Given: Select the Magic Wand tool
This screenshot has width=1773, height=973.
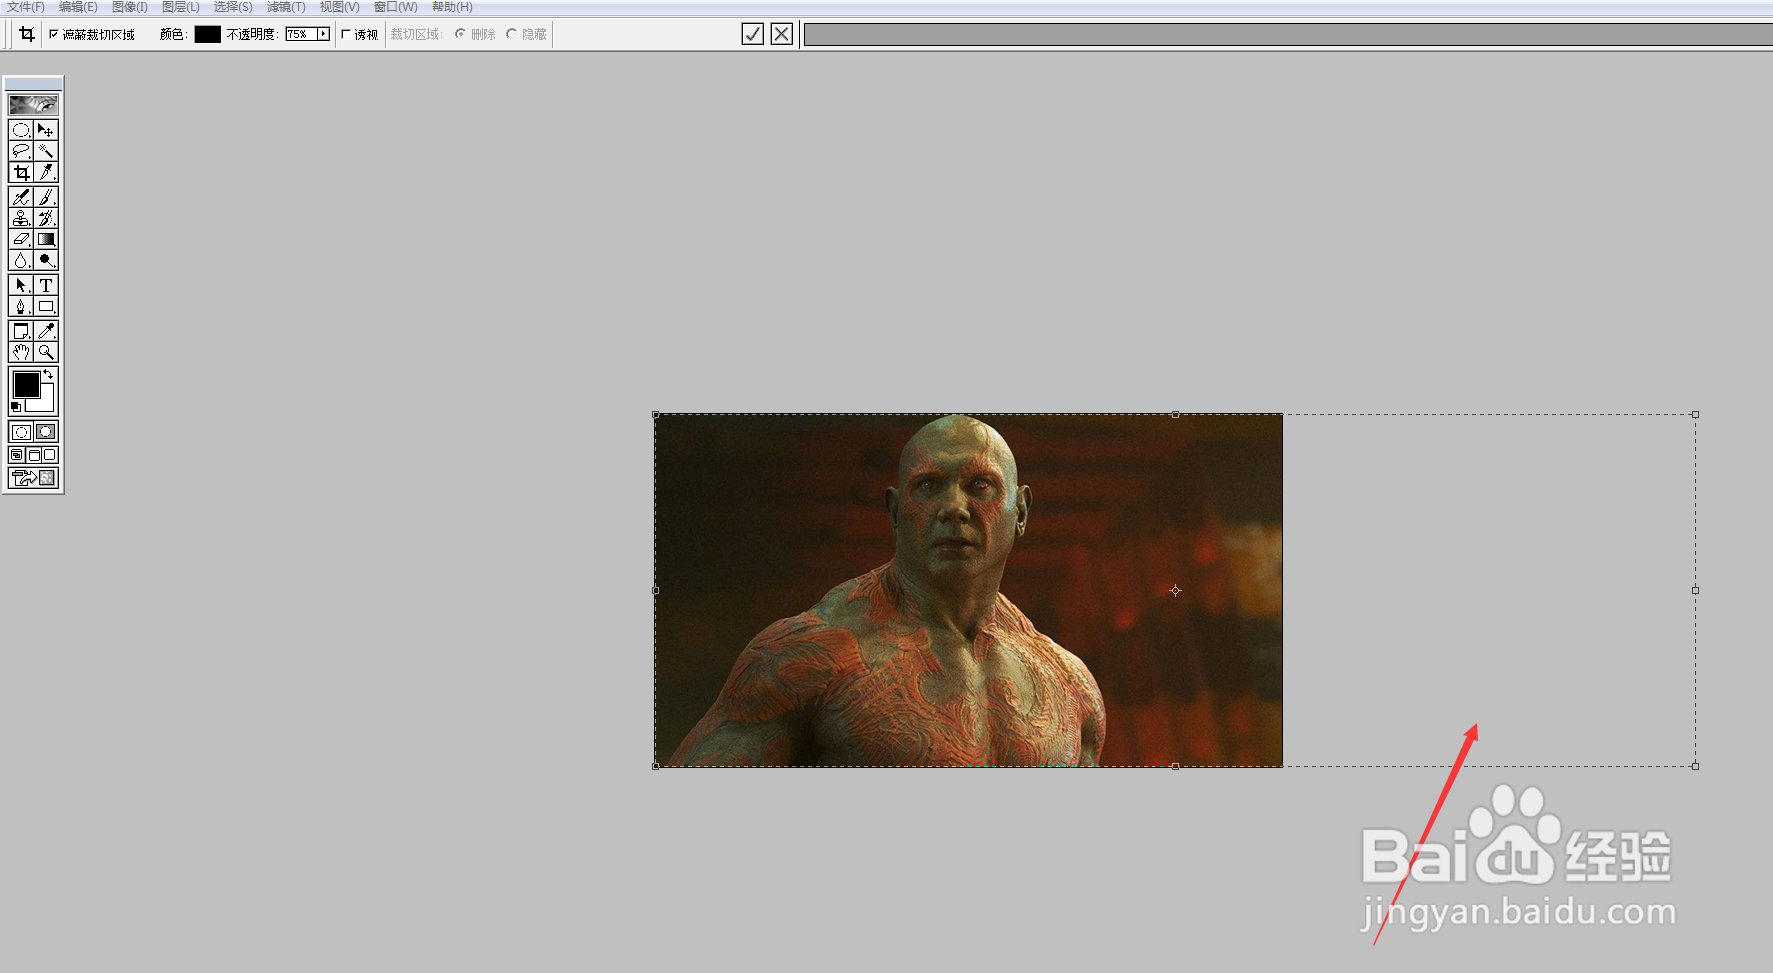Looking at the screenshot, I should pyautogui.click(x=46, y=151).
